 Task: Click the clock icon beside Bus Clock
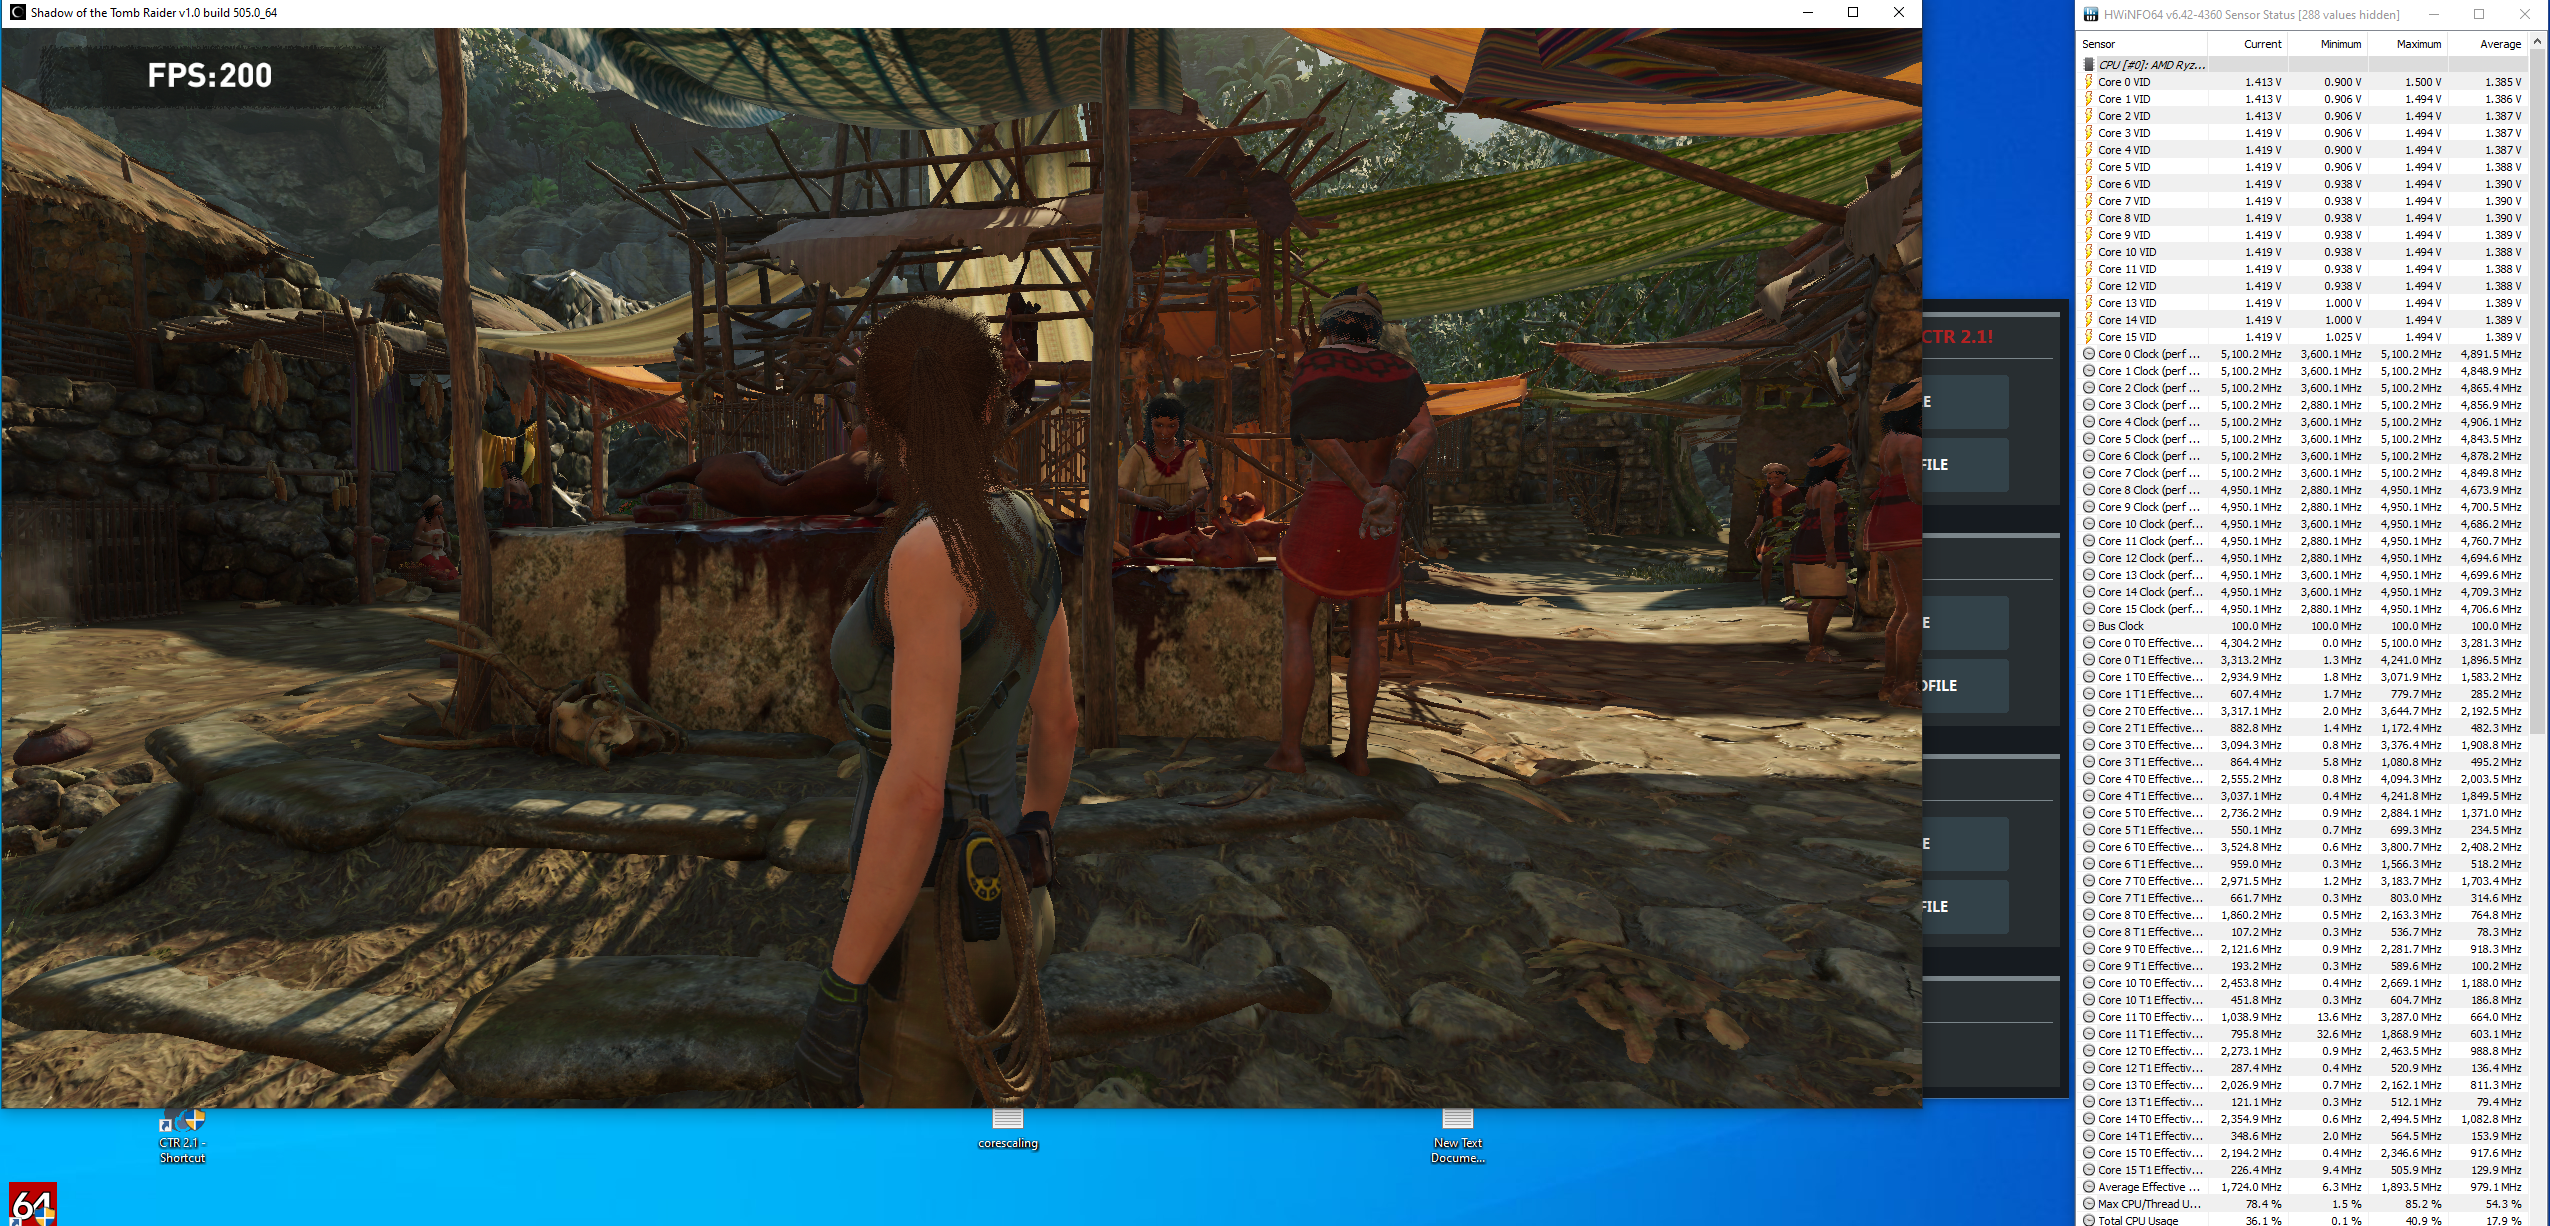click(2089, 626)
